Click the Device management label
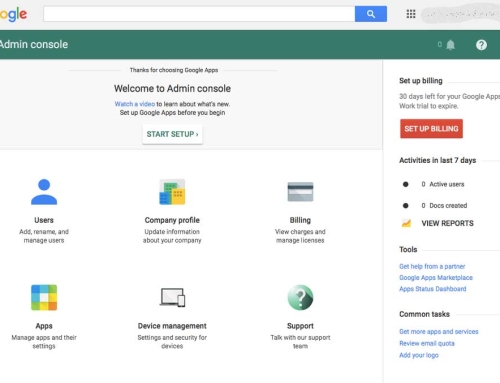500x383 pixels. click(172, 326)
